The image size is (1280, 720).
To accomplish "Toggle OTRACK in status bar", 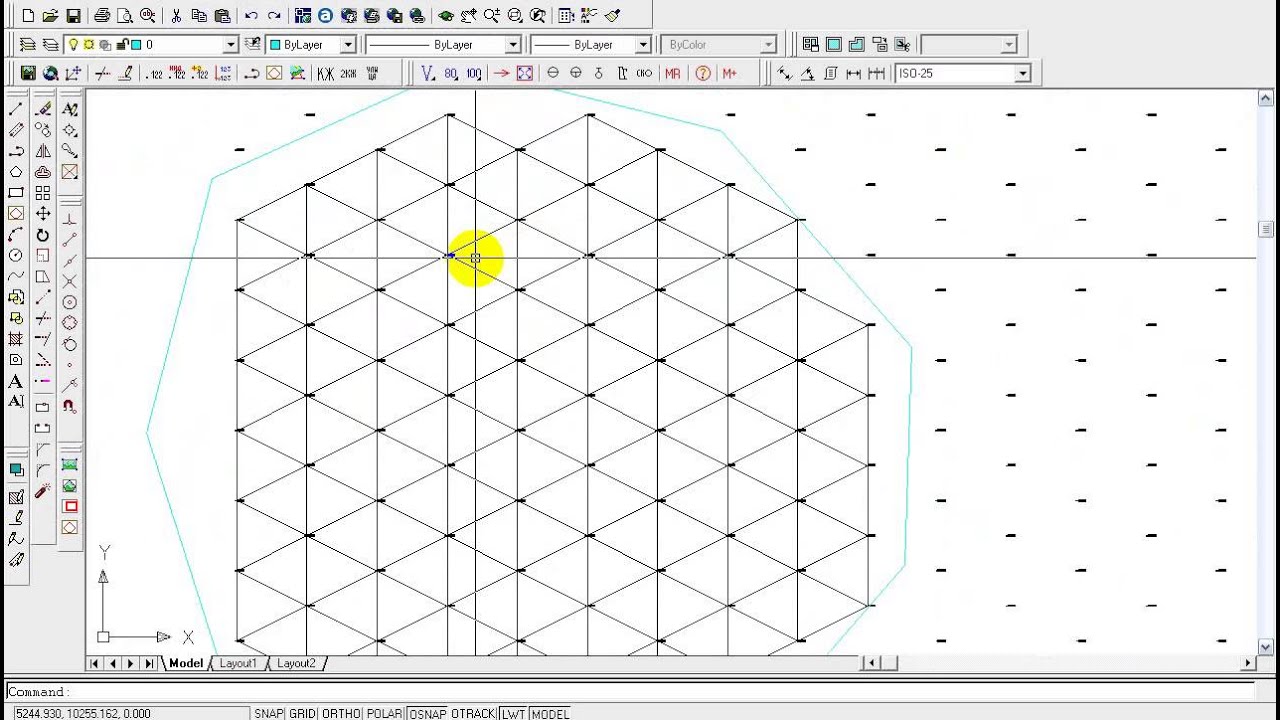I will [x=473, y=713].
